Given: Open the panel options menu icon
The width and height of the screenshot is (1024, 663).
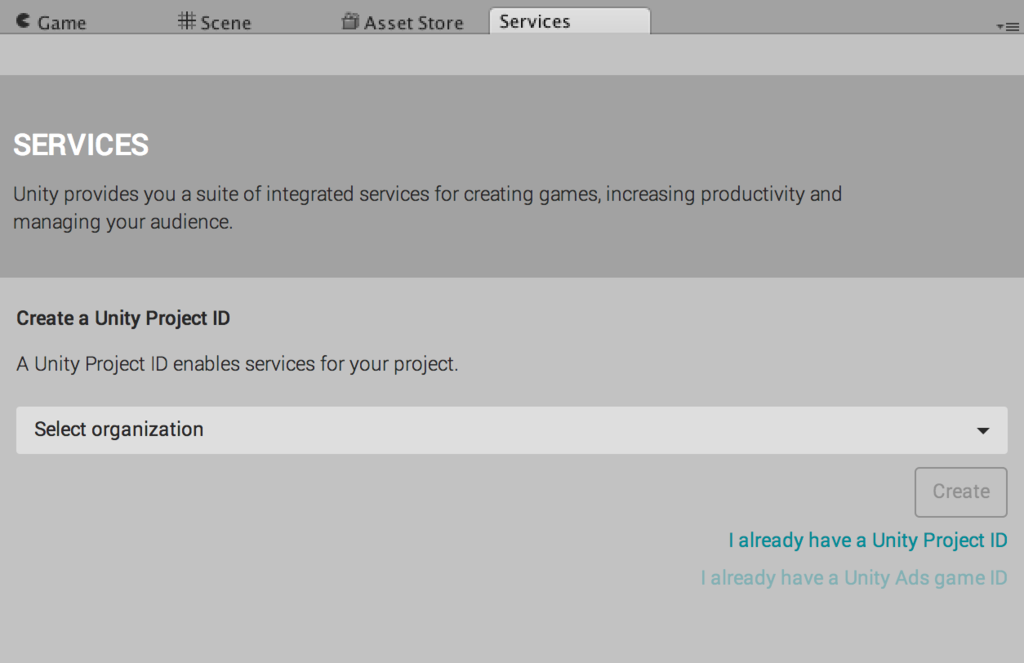Looking at the screenshot, I should (1007, 26).
